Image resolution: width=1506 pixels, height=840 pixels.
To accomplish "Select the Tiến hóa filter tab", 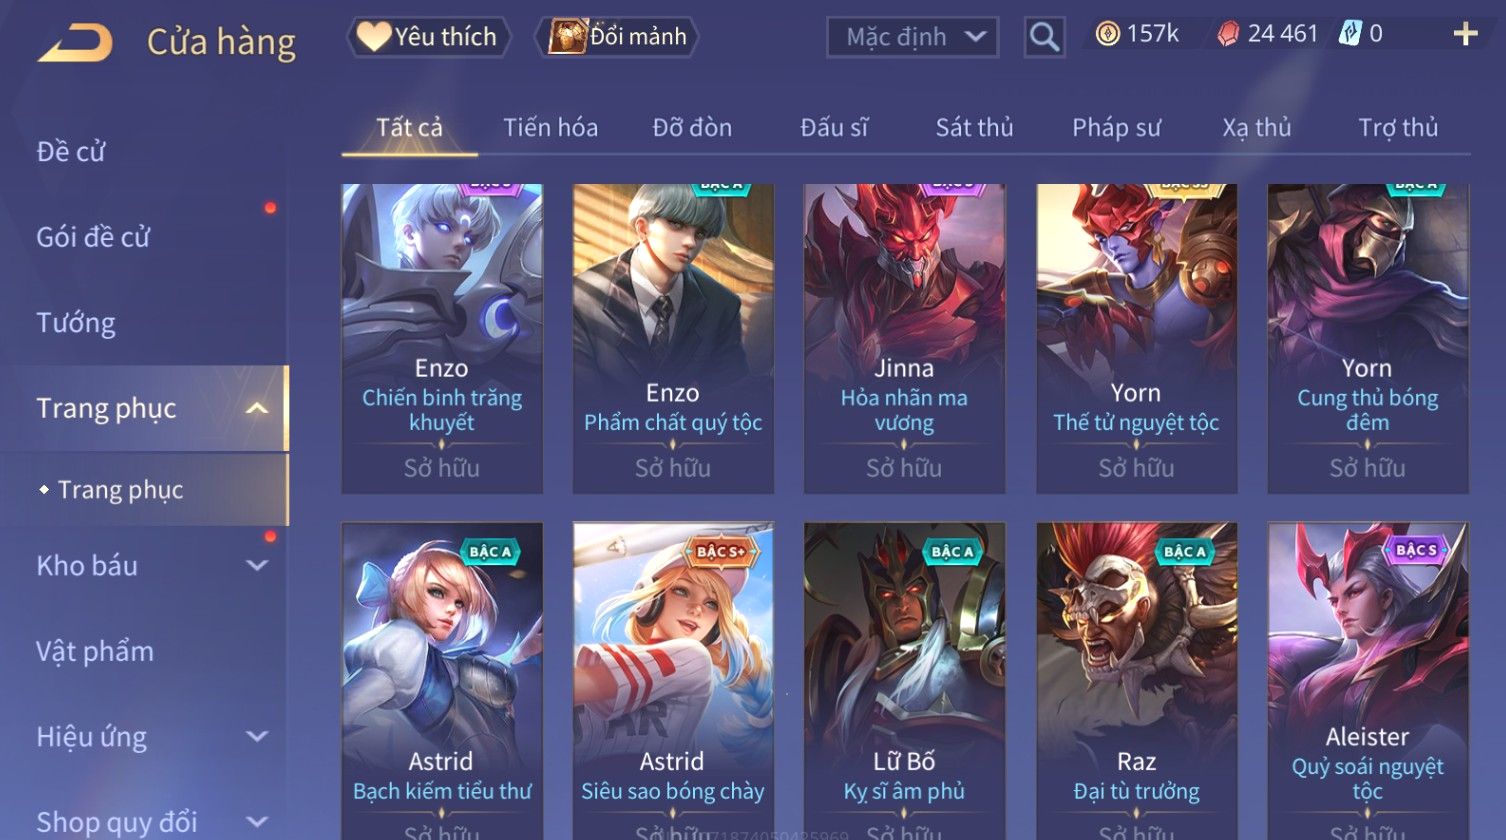I will click(550, 128).
